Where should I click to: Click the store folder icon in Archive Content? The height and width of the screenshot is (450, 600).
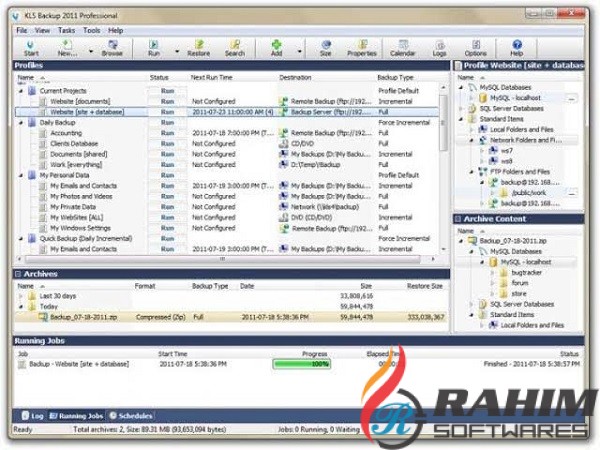tap(504, 294)
